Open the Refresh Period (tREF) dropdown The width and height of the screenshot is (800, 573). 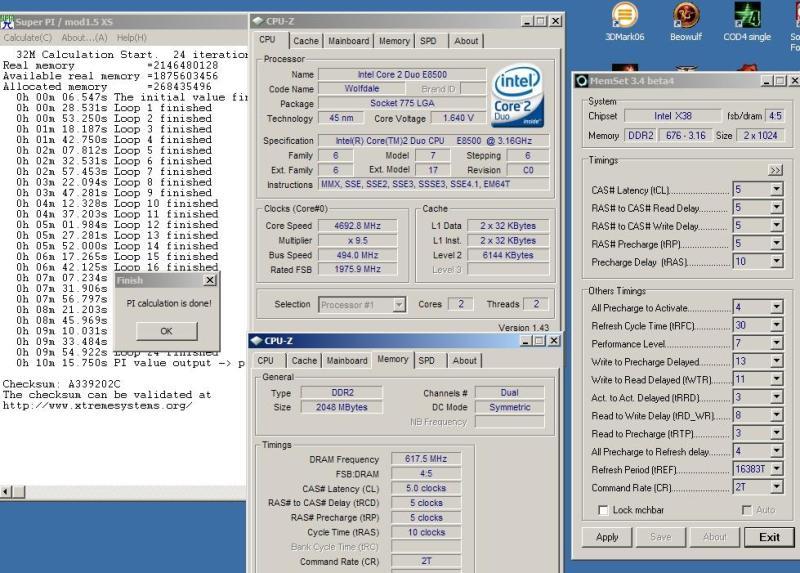tap(776, 469)
